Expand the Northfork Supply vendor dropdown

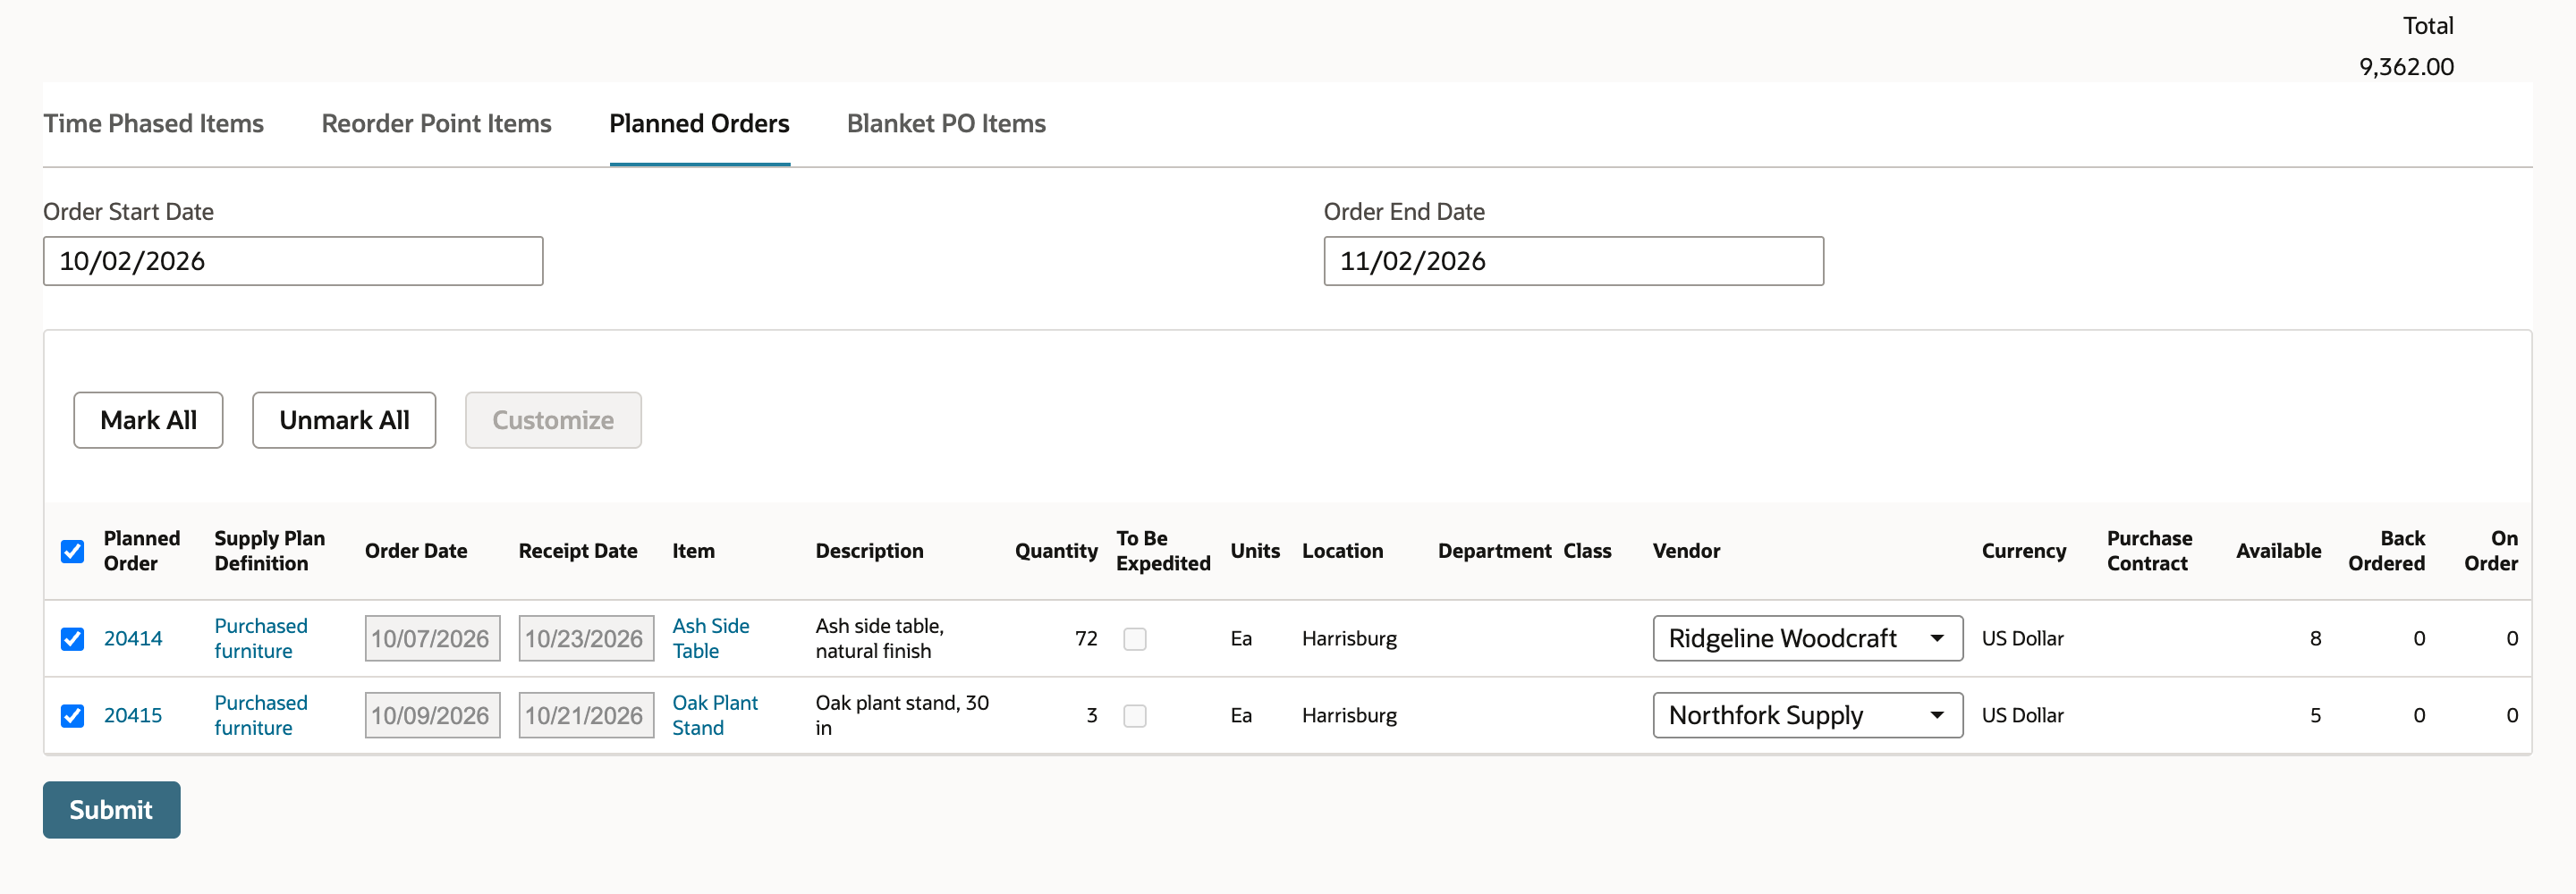point(1807,715)
